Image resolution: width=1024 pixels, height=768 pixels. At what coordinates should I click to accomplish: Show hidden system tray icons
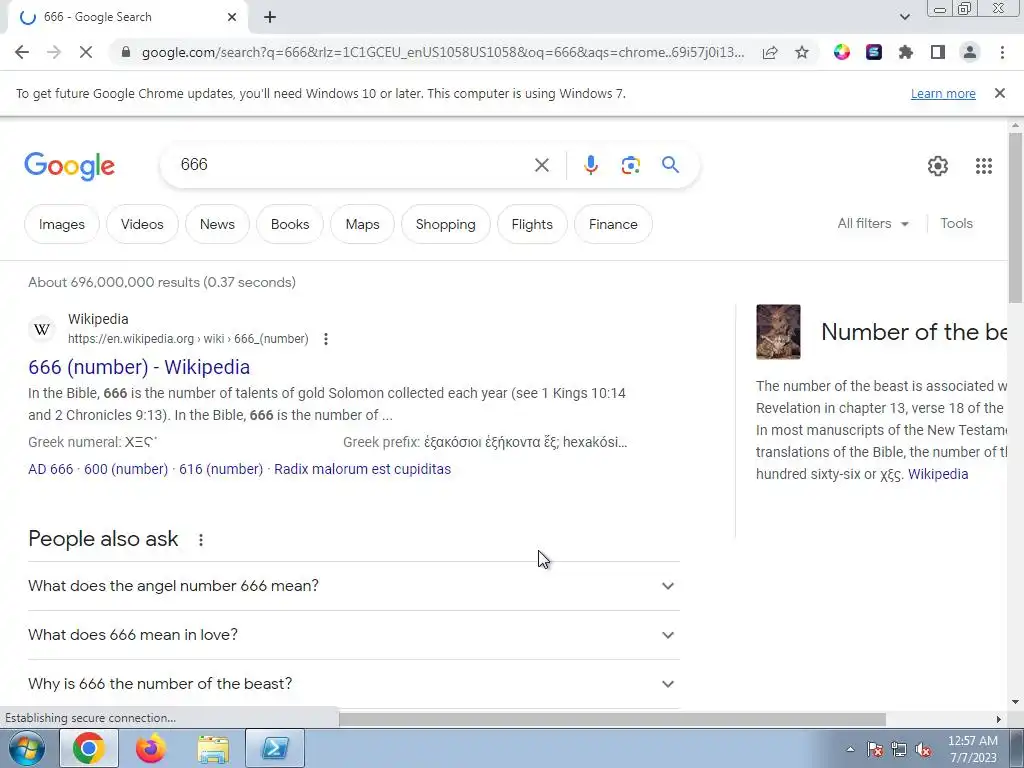click(x=850, y=749)
